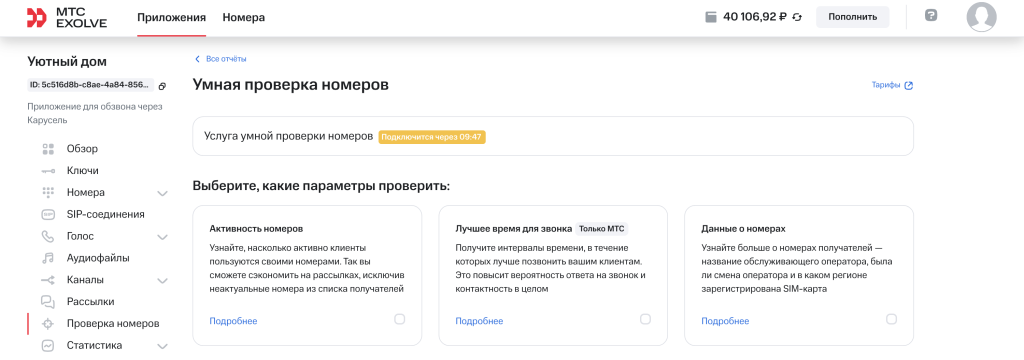Tick the Данные о номерах checkbox
Image resolution: width=1024 pixels, height=360 pixels.
click(x=891, y=319)
